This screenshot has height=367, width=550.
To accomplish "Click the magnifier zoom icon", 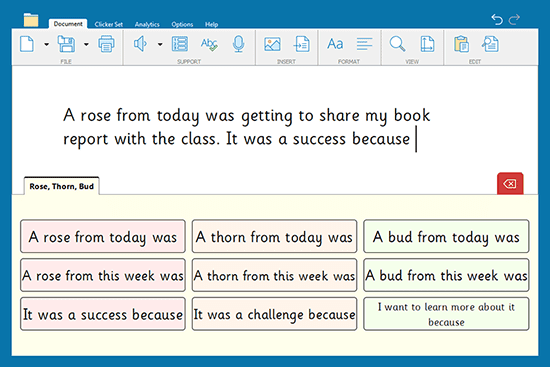I will [x=397, y=44].
